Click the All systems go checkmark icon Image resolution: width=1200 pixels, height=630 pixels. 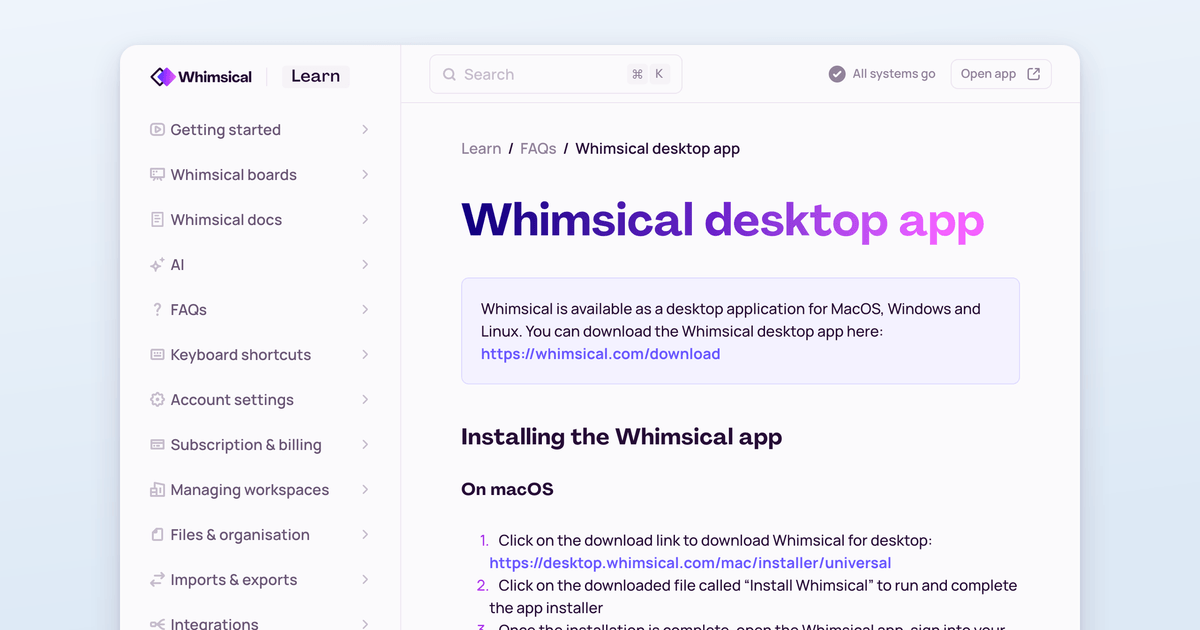[x=837, y=74]
